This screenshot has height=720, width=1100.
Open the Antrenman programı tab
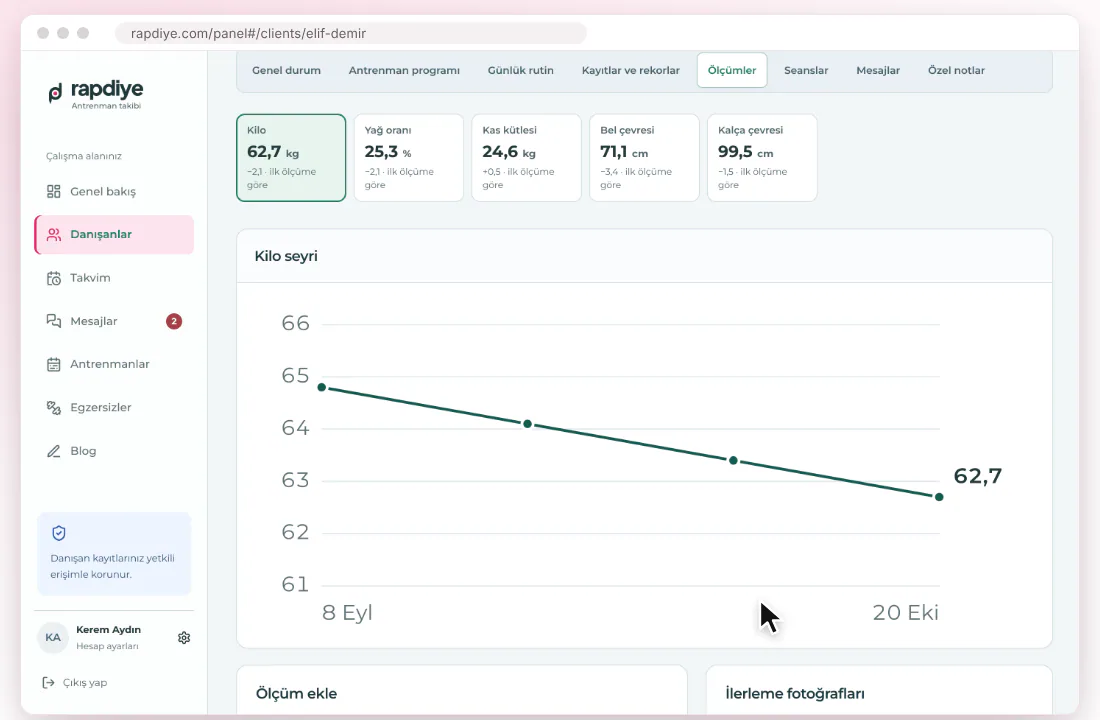[404, 70]
